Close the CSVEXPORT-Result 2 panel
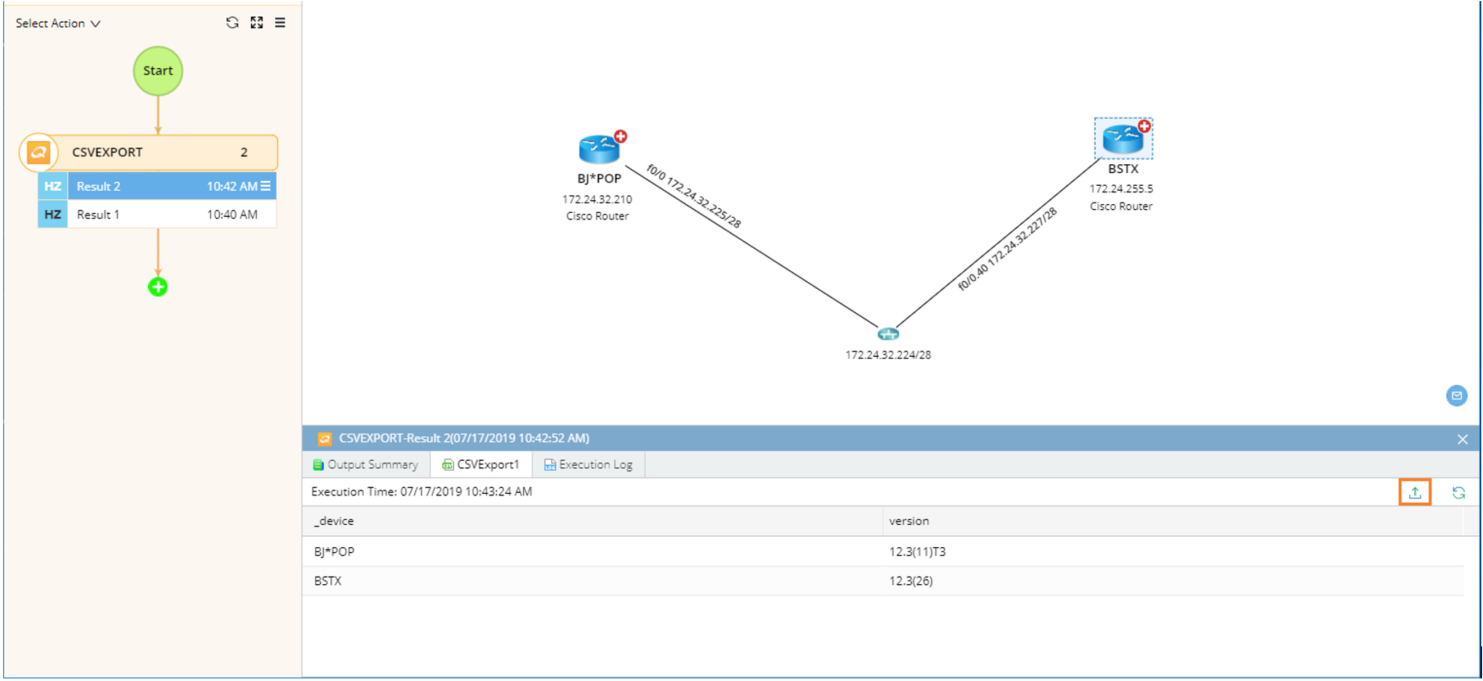1483x681 pixels. (1462, 439)
